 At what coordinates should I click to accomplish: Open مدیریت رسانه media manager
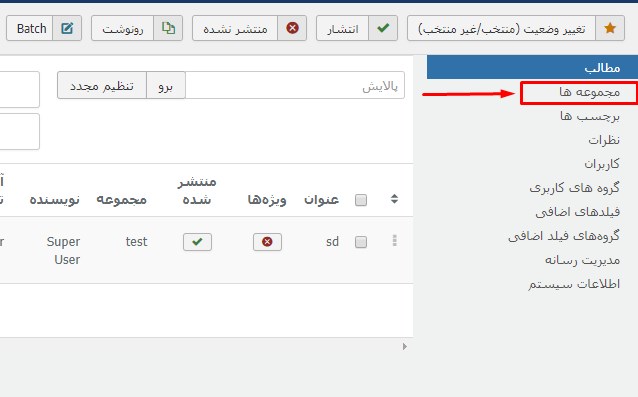[x=582, y=260]
